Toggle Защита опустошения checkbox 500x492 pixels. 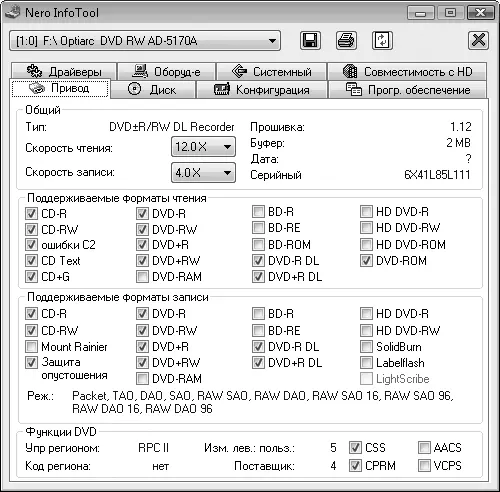click(x=31, y=362)
